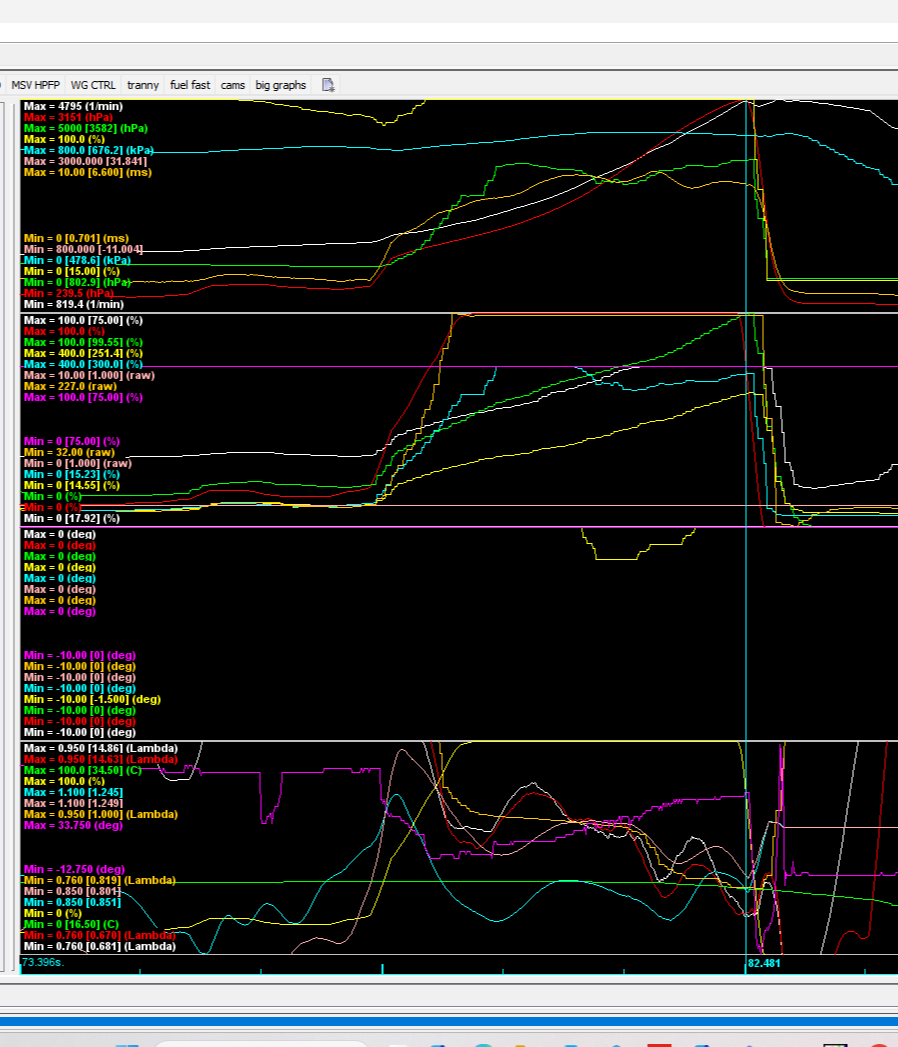This screenshot has height=1047, width=898.
Task: Switch to the MSV HPFP tab
Action: [x=35, y=85]
